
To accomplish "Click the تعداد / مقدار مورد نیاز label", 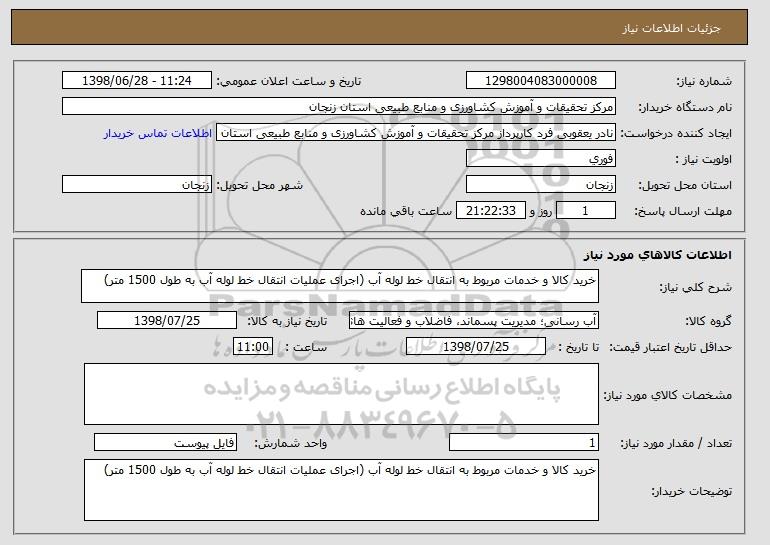I will [x=676, y=443].
